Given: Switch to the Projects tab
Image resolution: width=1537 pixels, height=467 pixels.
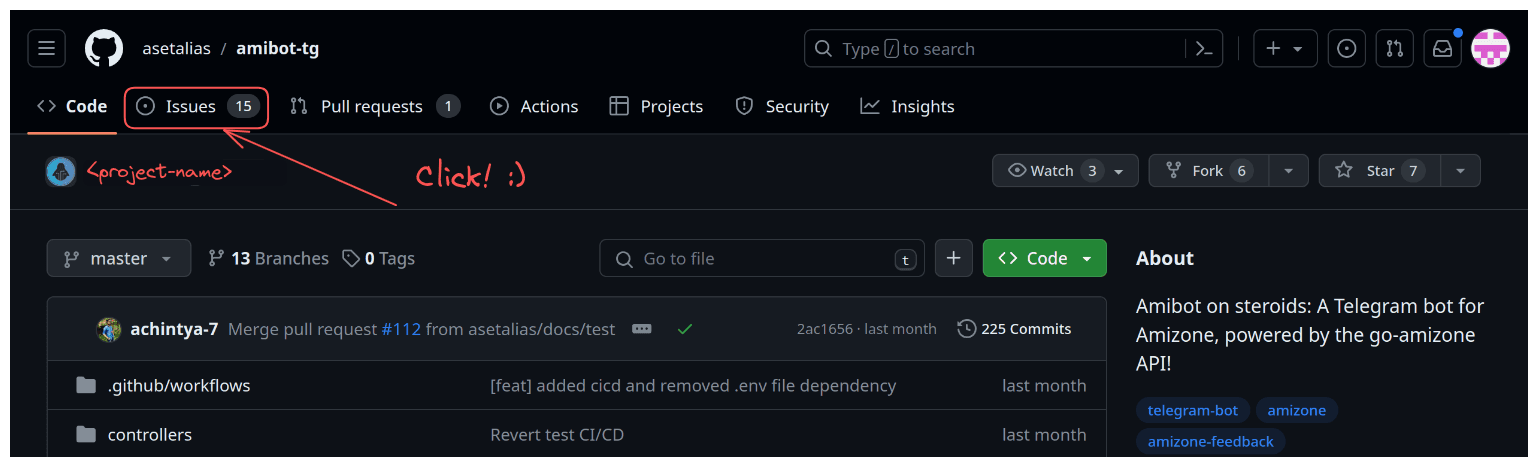Looking at the screenshot, I should (656, 106).
